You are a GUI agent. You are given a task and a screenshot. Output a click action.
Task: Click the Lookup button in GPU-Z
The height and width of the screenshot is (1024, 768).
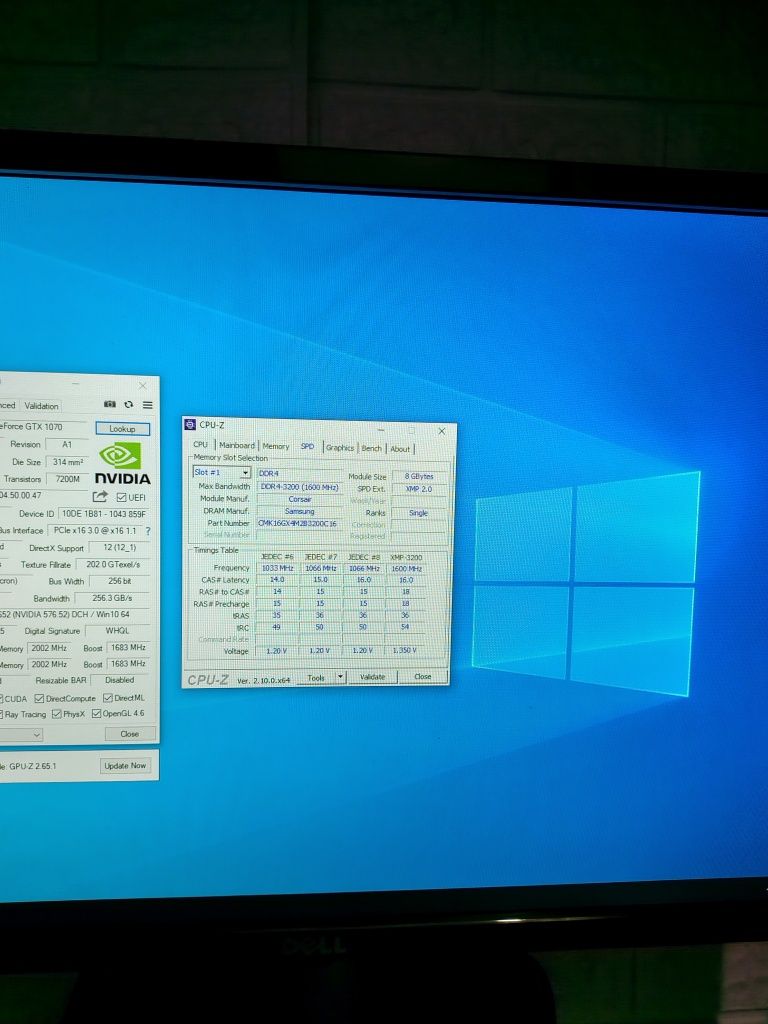pos(122,428)
